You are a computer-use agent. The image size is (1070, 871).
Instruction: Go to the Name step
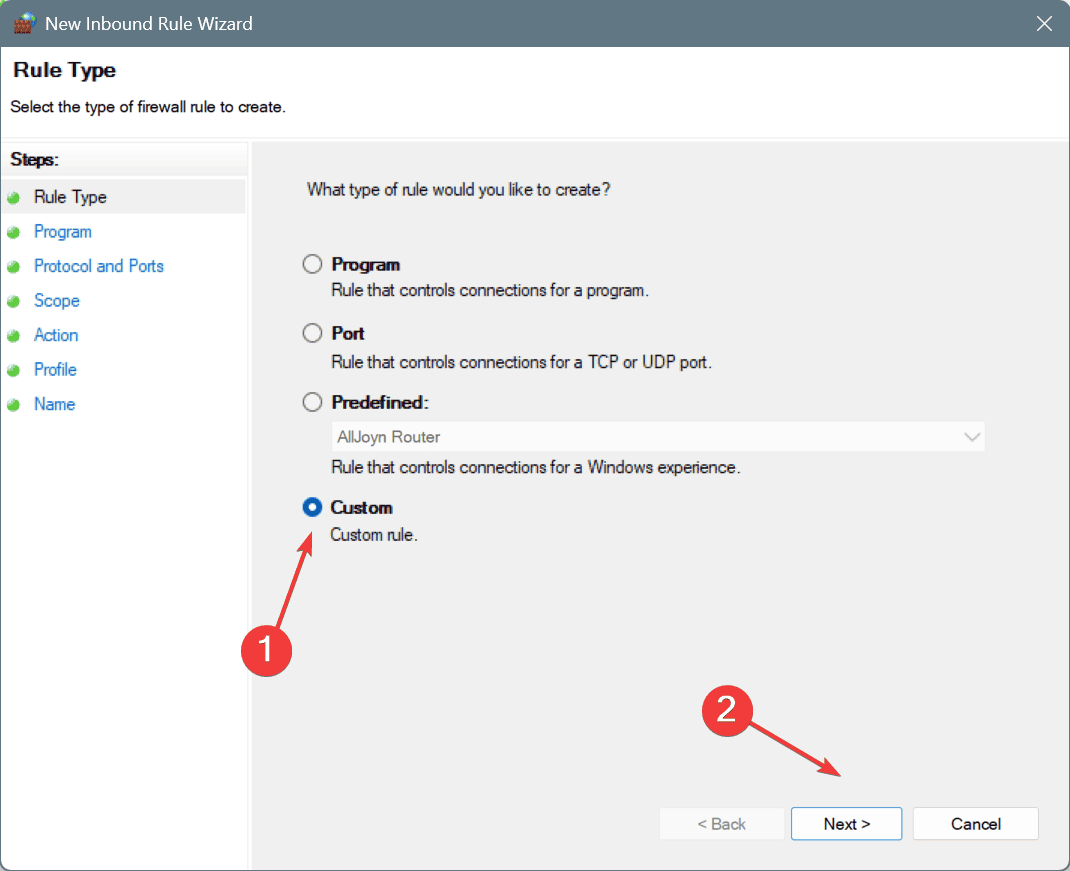pyautogui.click(x=55, y=404)
